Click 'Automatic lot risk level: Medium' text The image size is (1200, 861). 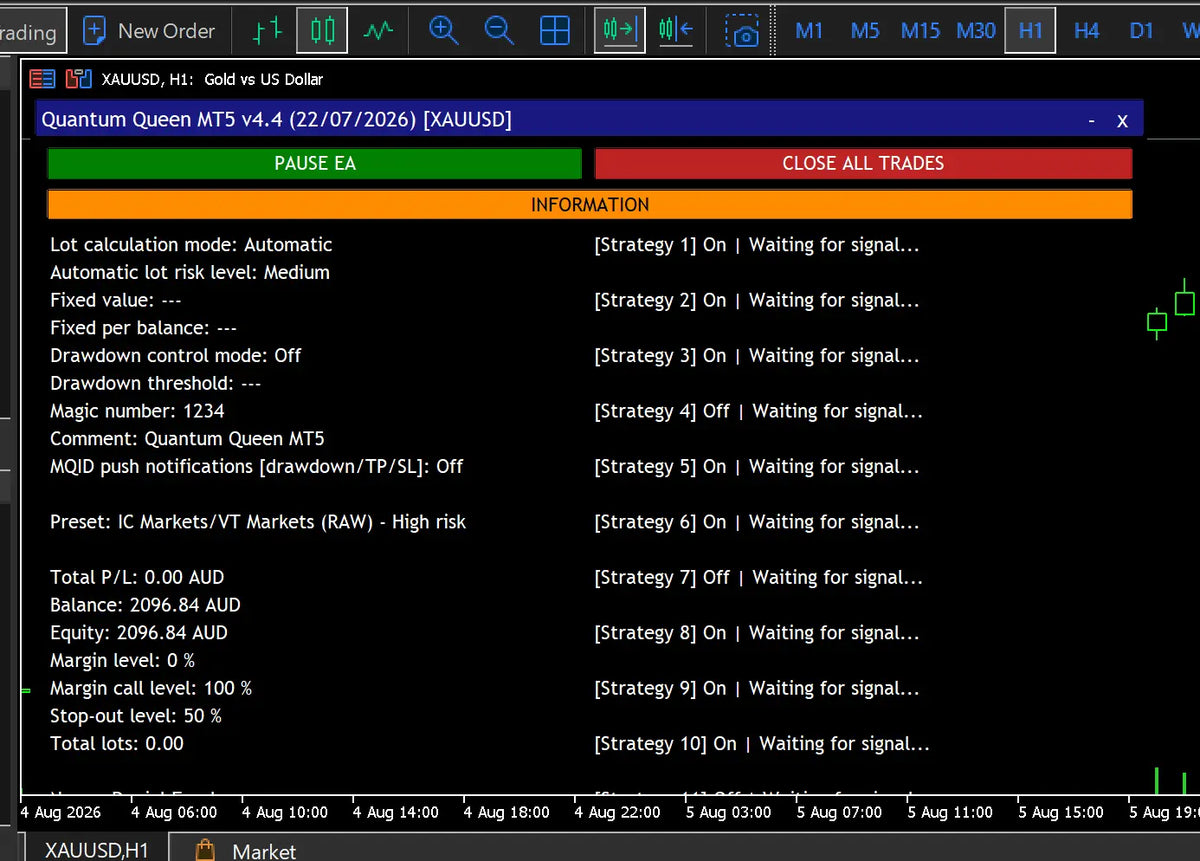190,272
